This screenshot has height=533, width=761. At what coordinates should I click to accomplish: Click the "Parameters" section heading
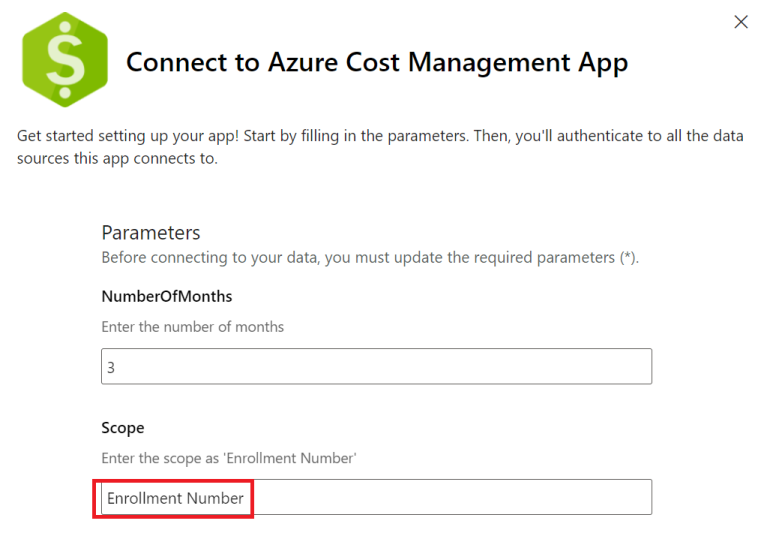coord(151,232)
